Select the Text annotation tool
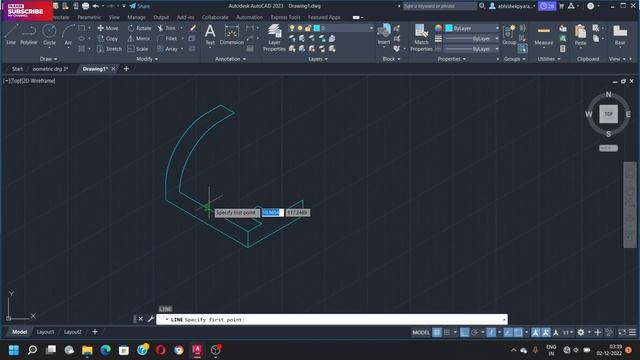Screen dimensions: 640x360 click(210, 34)
